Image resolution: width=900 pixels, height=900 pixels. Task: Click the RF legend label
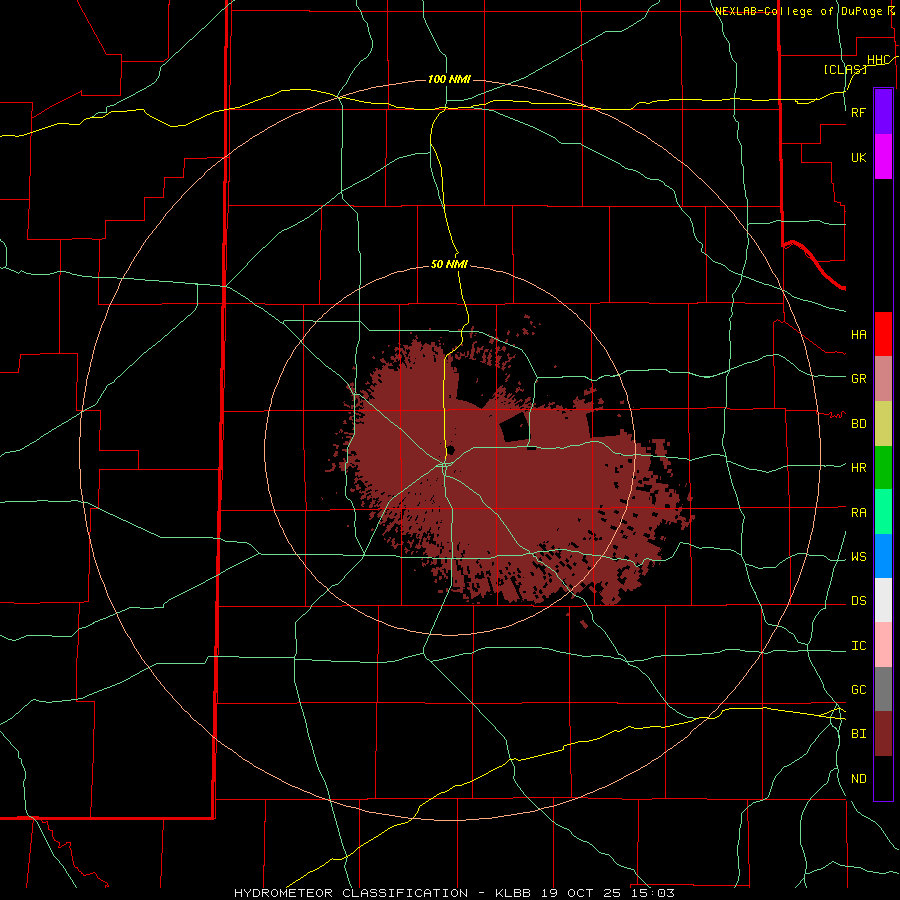click(x=858, y=112)
